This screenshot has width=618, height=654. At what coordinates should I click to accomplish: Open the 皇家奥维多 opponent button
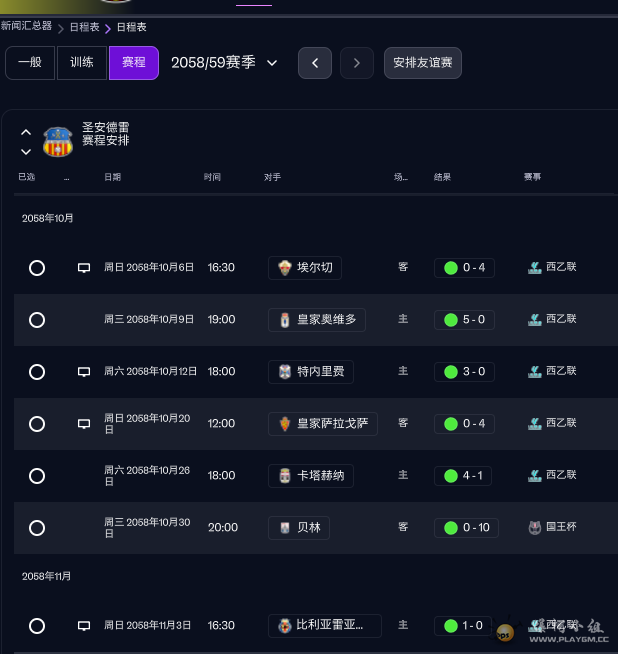pos(317,320)
